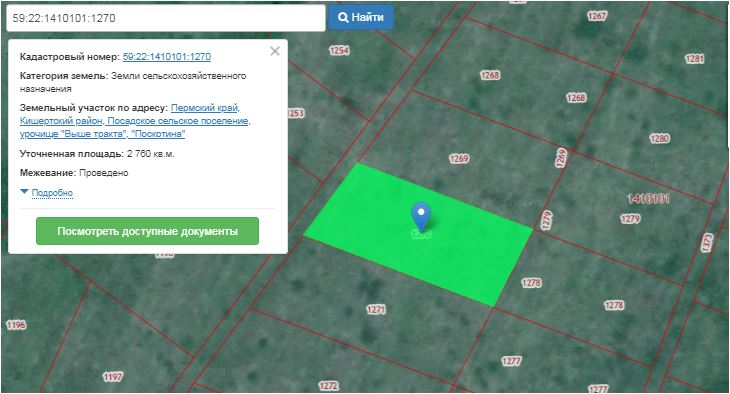Expand the Подробно details section
Image resolution: width=730 pixels, height=394 pixels.
click(52, 193)
